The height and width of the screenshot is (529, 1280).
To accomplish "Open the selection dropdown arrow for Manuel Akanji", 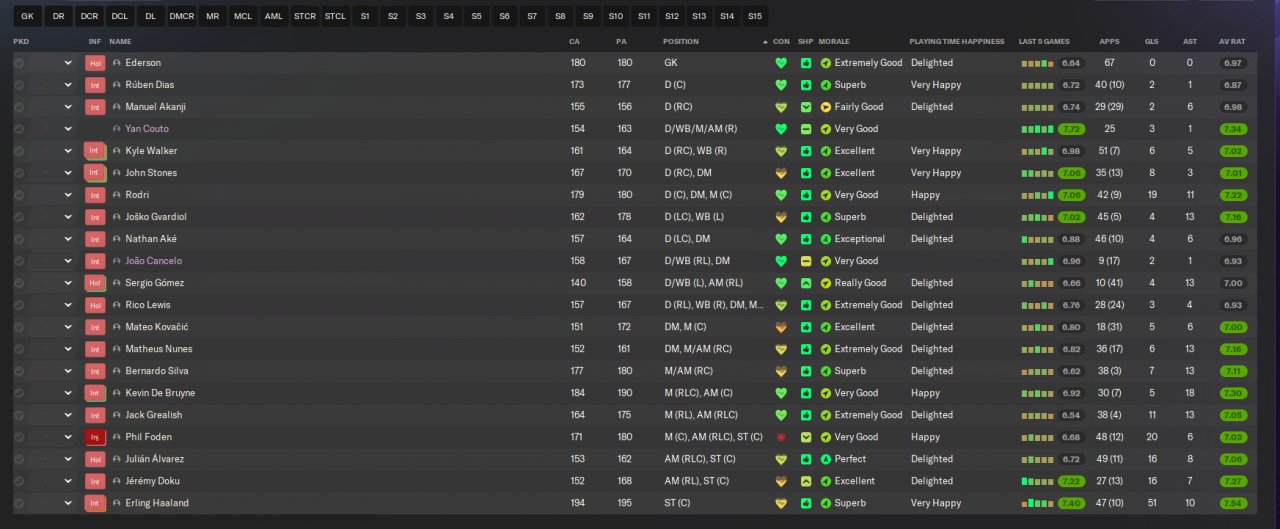I will coord(69,107).
